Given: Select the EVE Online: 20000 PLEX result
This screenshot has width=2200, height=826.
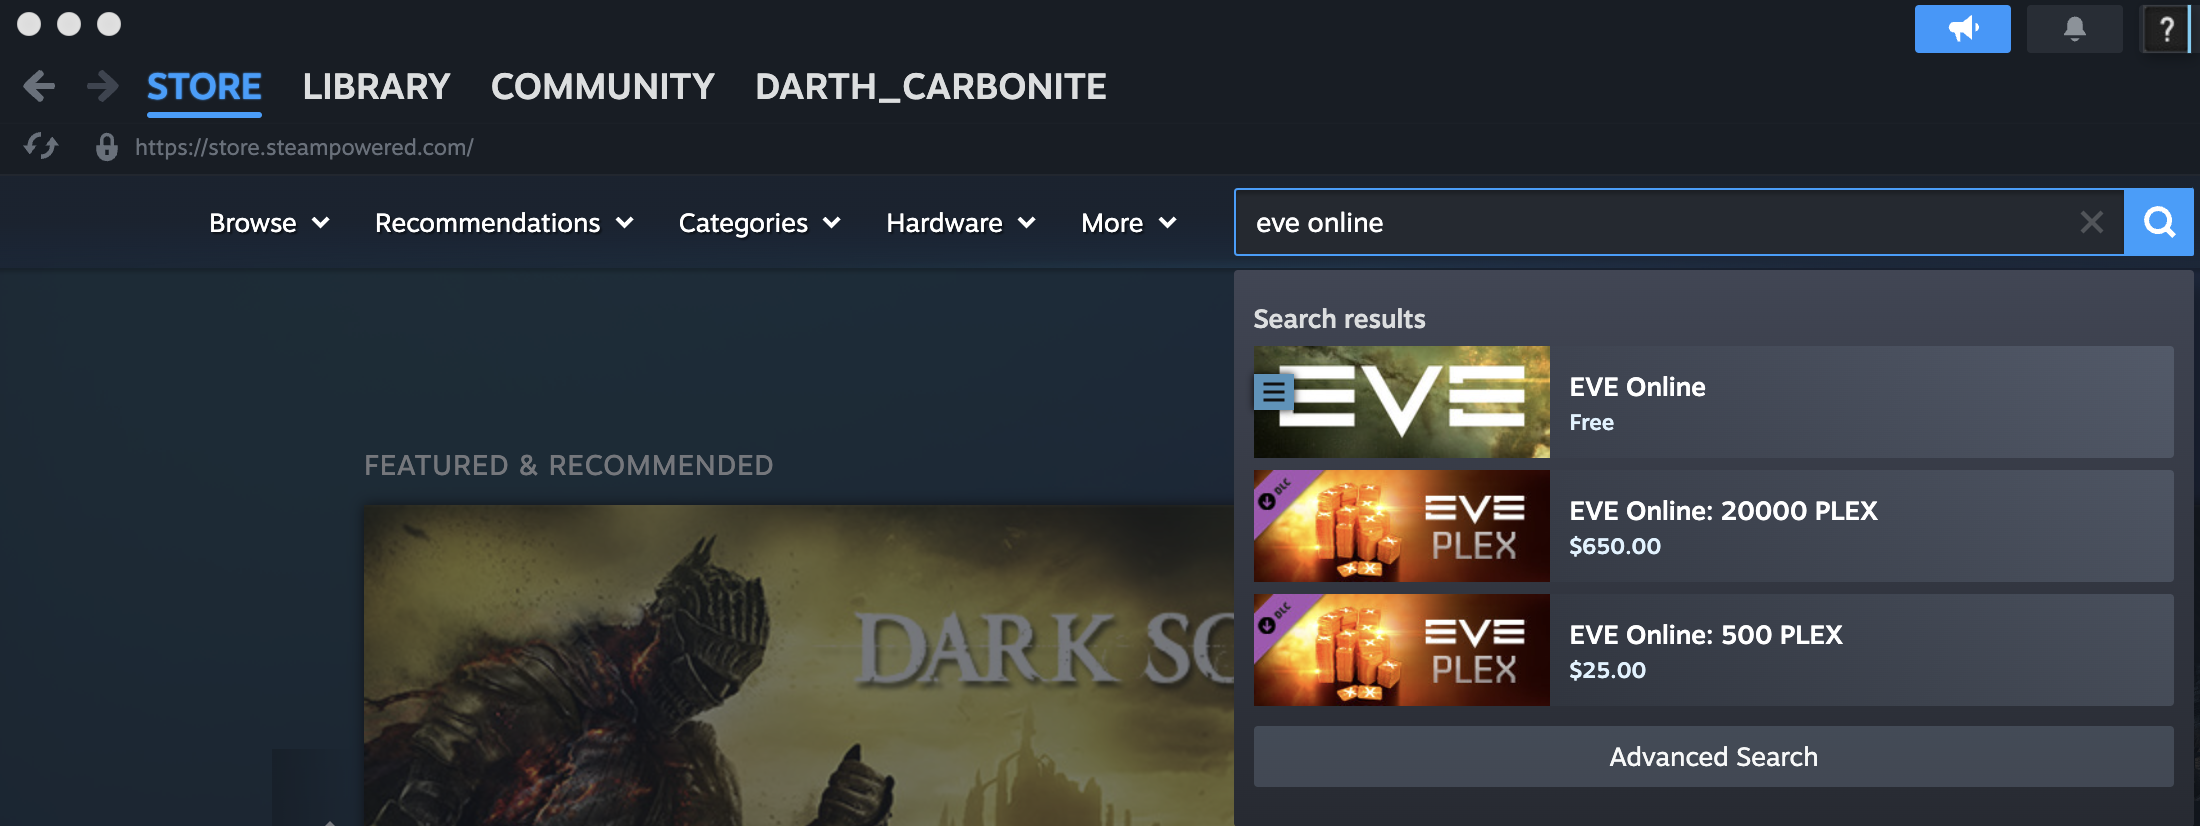Looking at the screenshot, I should pyautogui.click(x=1714, y=526).
